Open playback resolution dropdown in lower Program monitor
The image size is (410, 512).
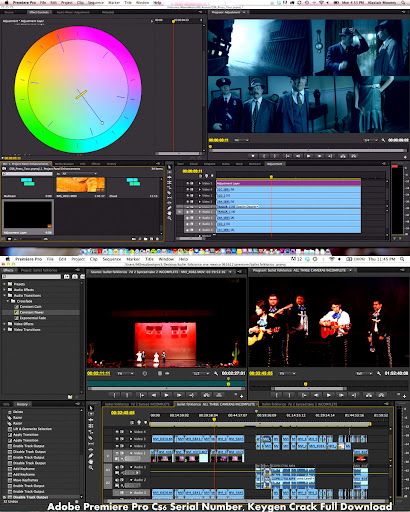364,374
